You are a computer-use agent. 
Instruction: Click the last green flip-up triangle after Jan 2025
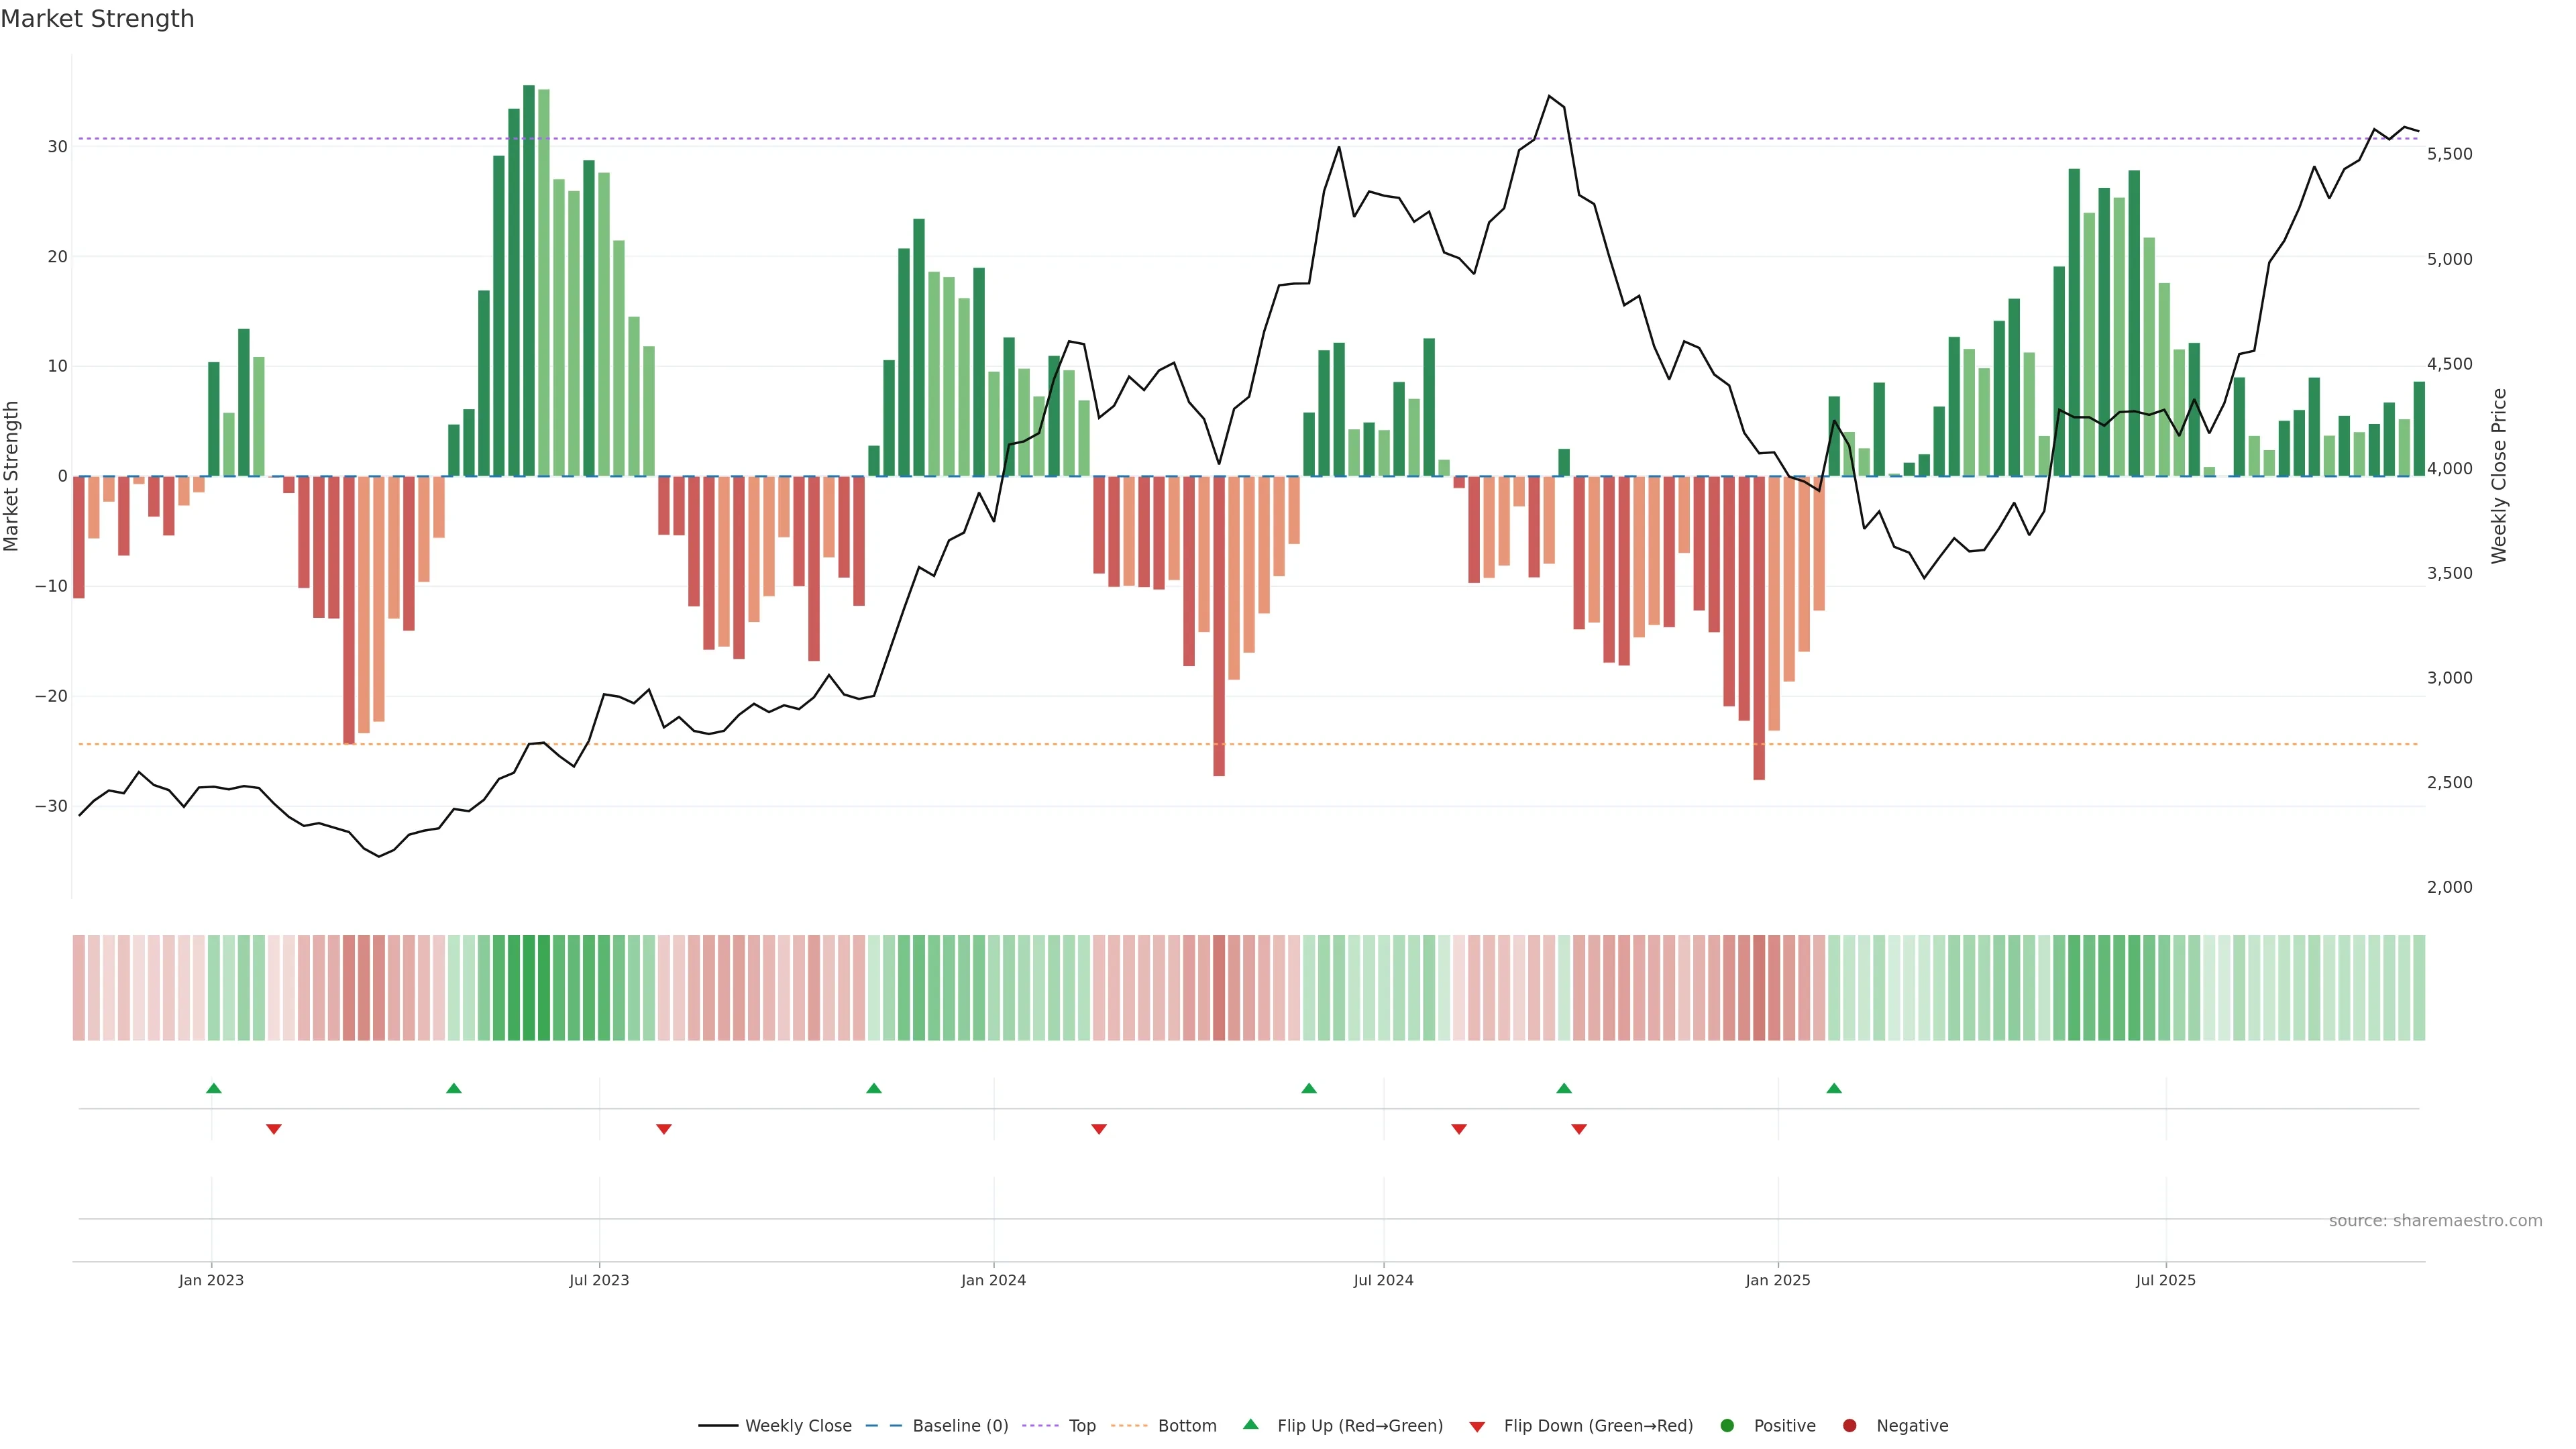1833,1088
